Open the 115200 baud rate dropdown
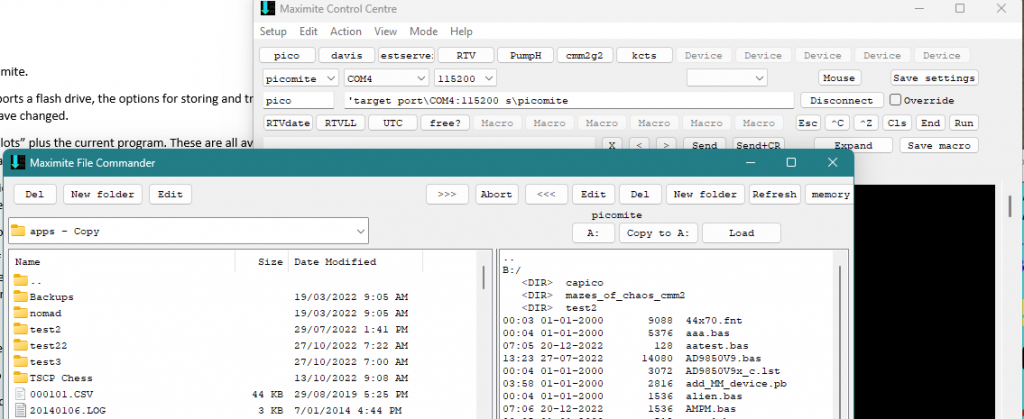The image size is (1024, 419). point(465,78)
